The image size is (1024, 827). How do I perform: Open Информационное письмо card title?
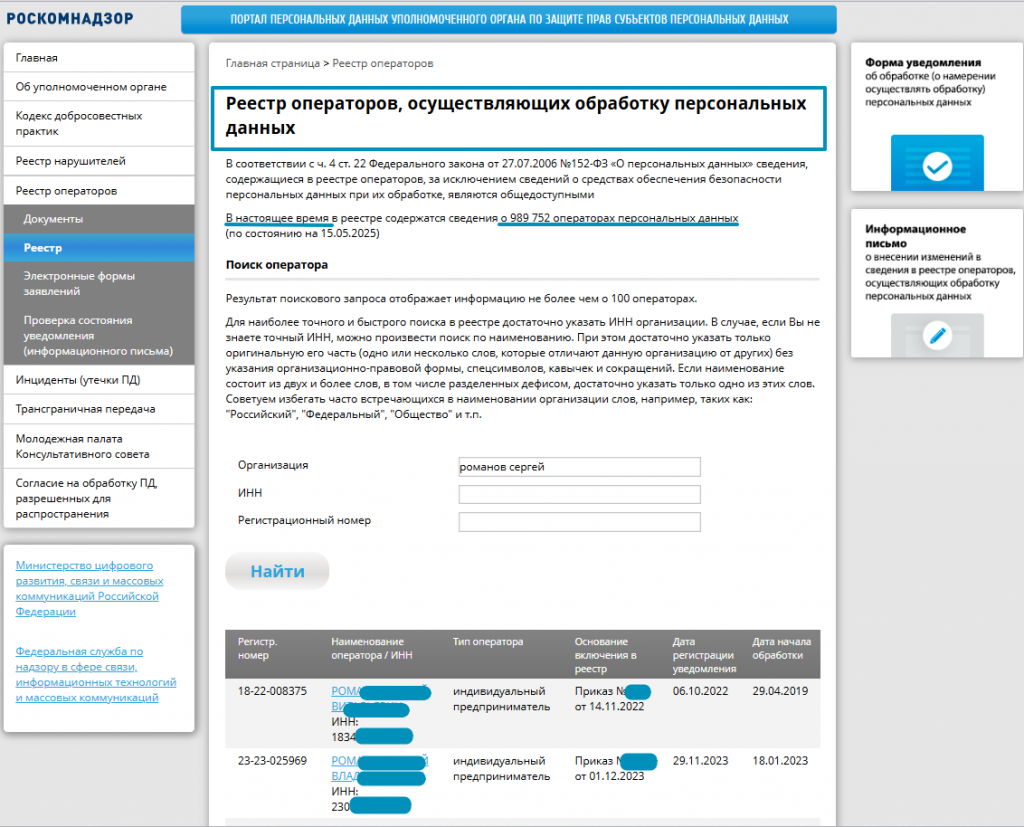pos(915,236)
